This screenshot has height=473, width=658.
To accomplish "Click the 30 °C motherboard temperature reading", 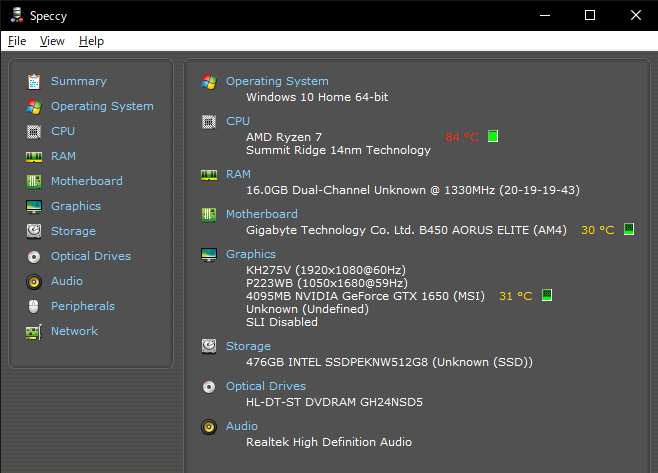I will pyautogui.click(x=598, y=230).
